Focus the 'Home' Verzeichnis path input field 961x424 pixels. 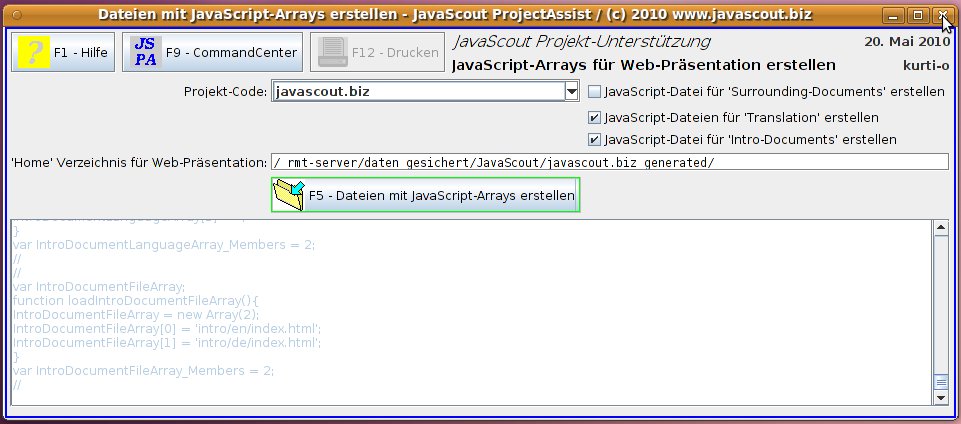click(x=608, y=162)
